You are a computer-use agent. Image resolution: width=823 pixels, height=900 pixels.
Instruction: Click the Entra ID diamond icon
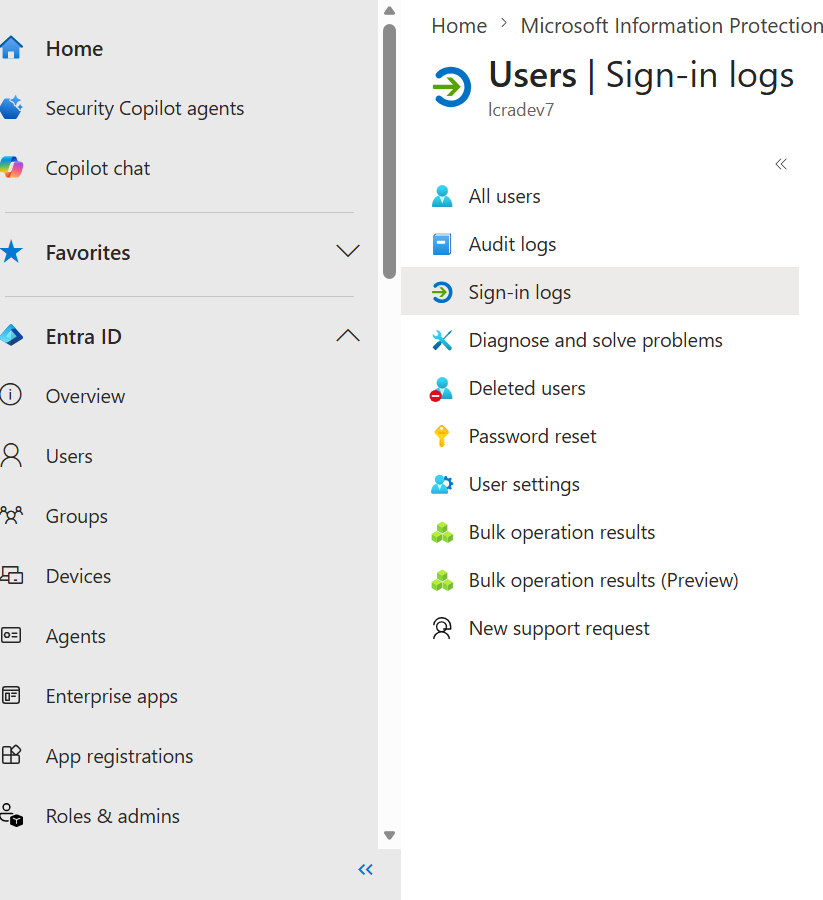11,336
